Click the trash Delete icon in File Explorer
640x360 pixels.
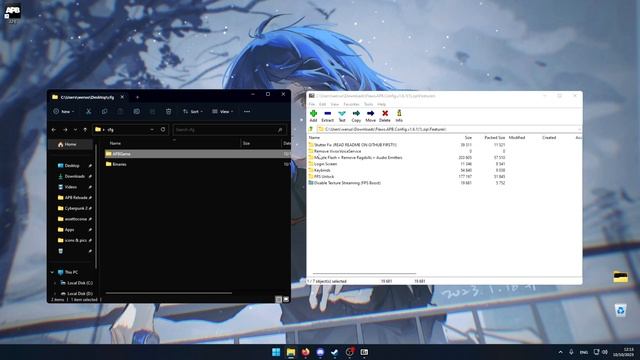(168, 111)
